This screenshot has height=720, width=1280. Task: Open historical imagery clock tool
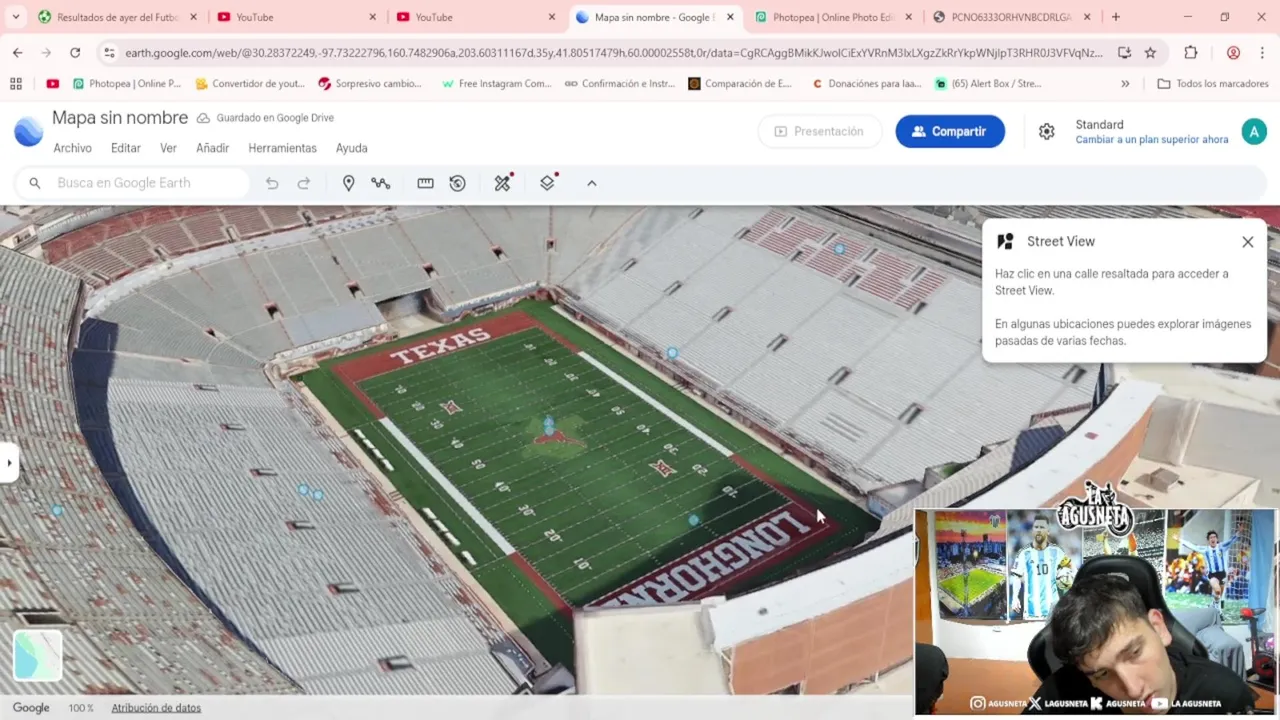pyautogui.click(x=457, y=183)
